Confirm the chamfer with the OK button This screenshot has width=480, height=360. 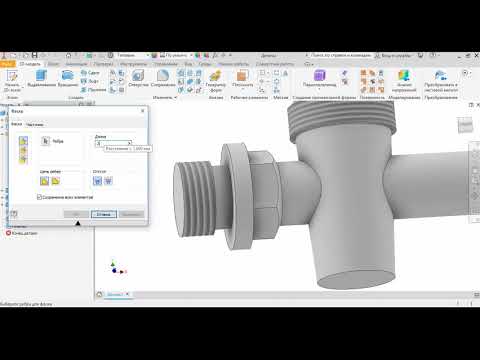coord(76,214)
